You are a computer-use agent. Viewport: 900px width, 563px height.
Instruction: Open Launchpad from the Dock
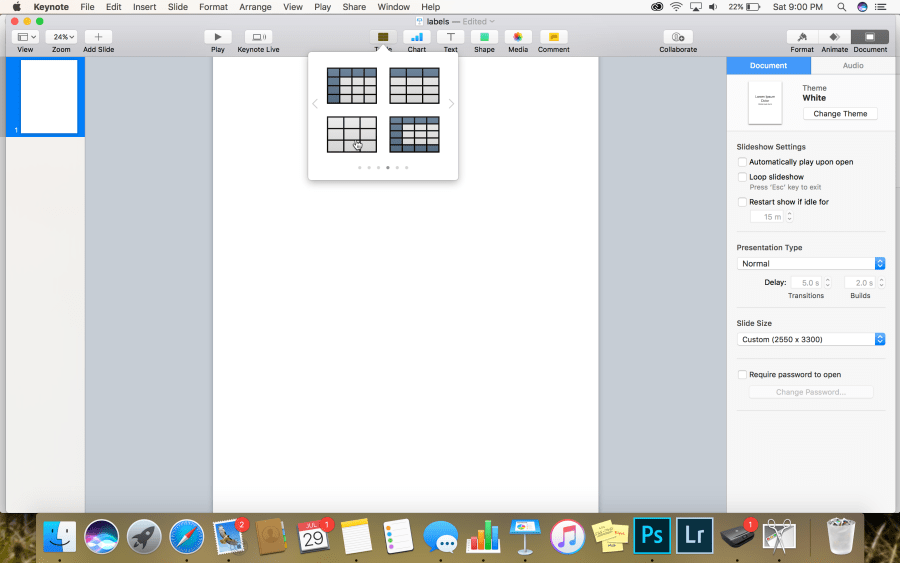click(x=144, y=537)
